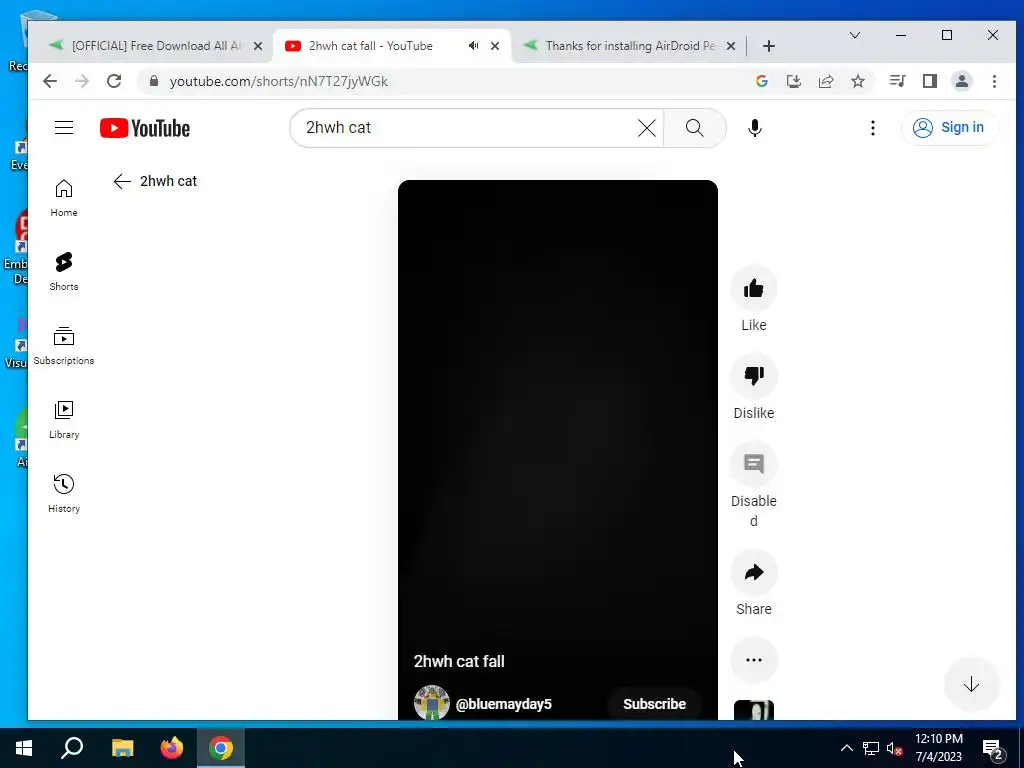
Task: Go to Home in the sidebar
Action: click(64, 198)
